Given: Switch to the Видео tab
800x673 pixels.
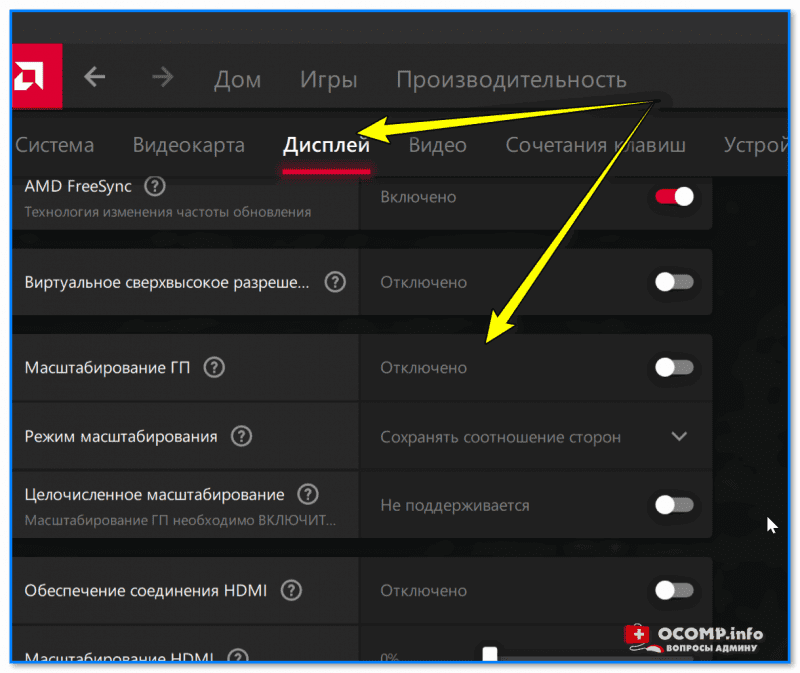Looking at the screenshot, I should (438, 145).
